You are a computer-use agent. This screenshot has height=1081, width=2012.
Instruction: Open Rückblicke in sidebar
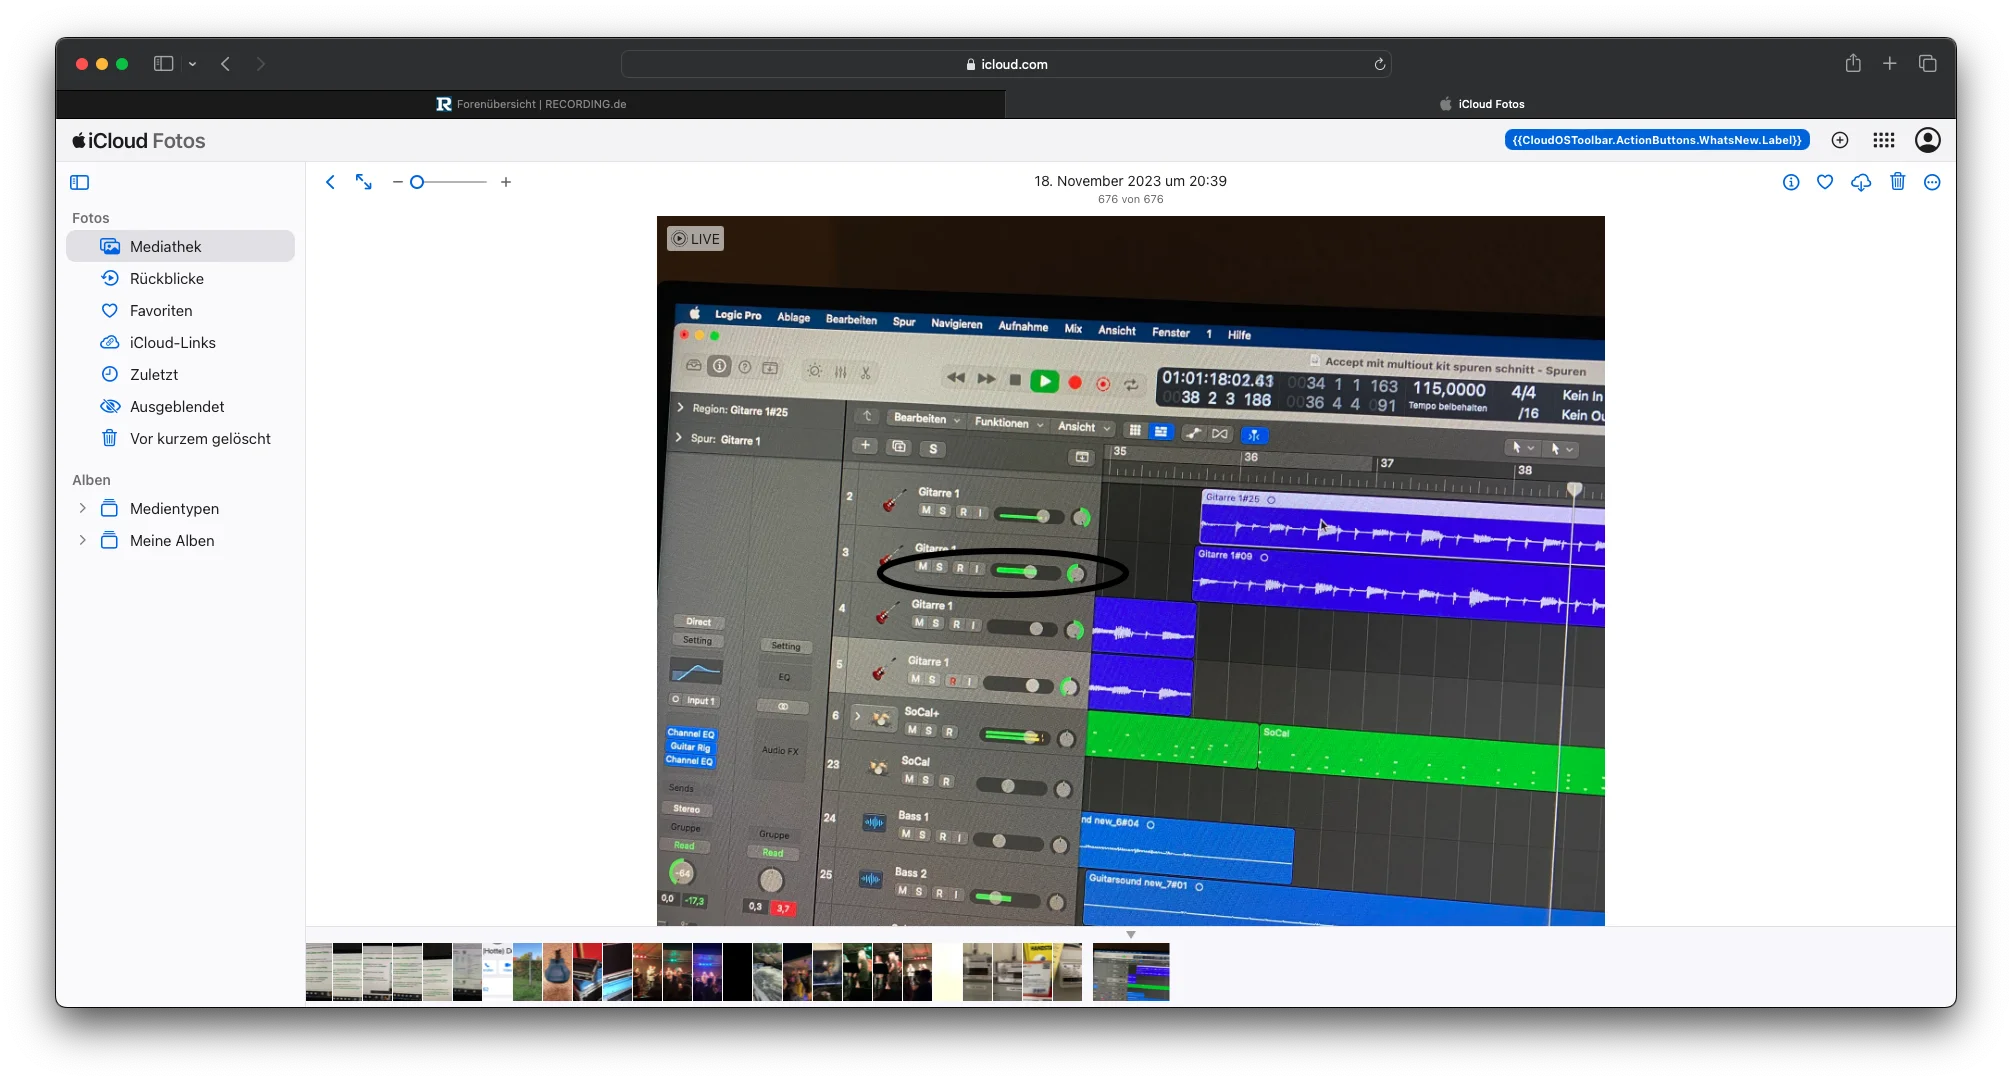point(180,278)
